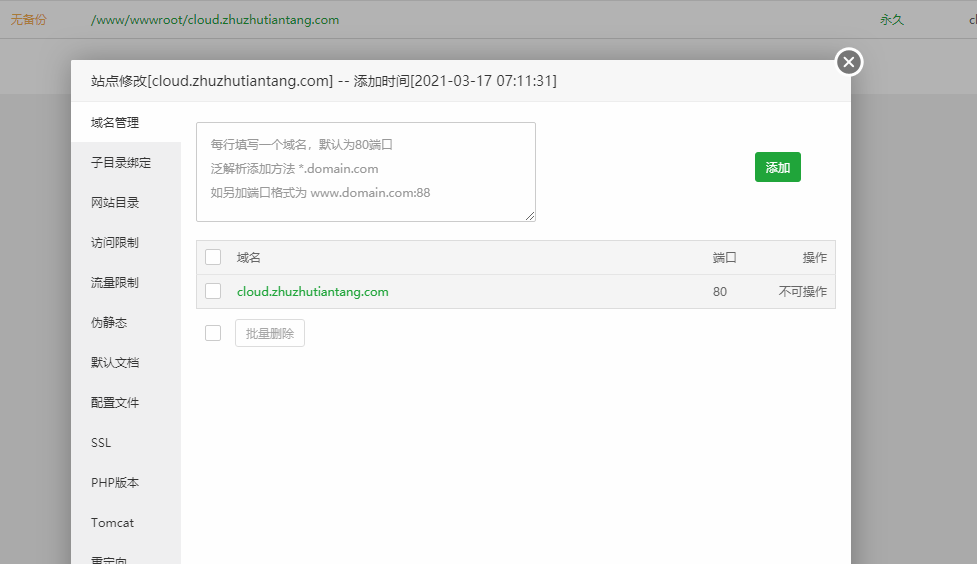The width and height of the screenshot is (977, 564).
Task: Click the 端口 column header
Action: [x=725, y=257]
